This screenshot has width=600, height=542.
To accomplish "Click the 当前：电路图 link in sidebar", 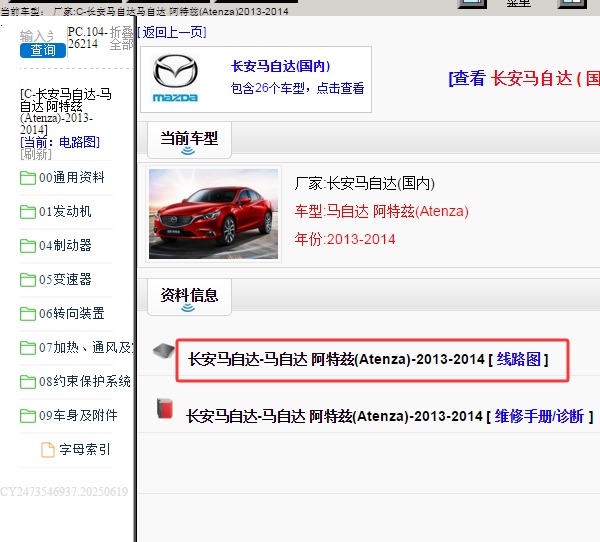I will point(60,142).
